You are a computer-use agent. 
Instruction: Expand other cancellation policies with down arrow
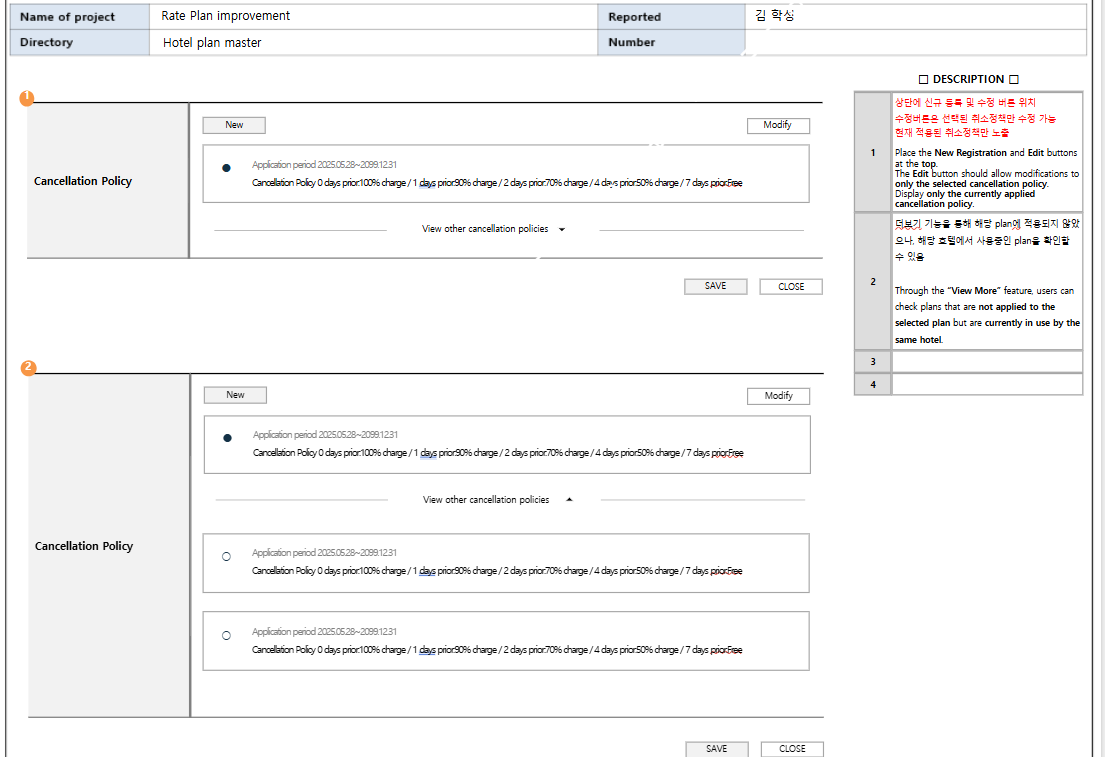pos(561,230)
